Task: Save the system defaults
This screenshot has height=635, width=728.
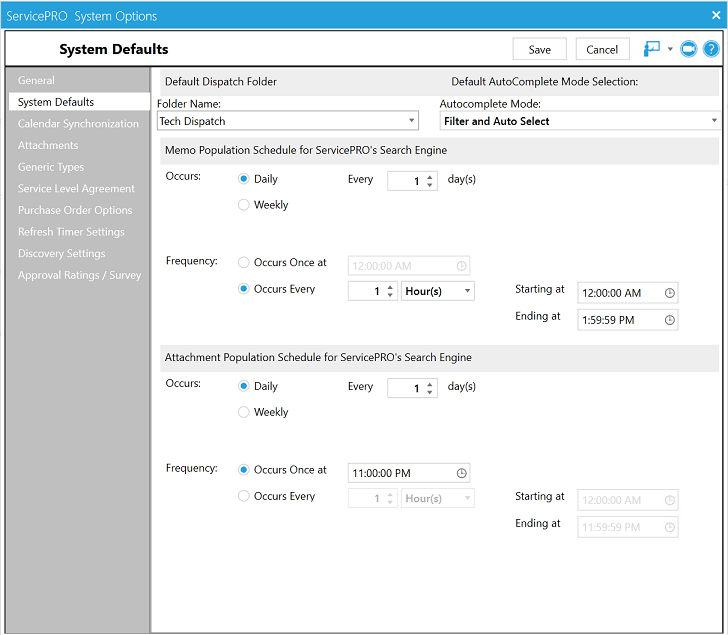Action: [x=540, y=49]
